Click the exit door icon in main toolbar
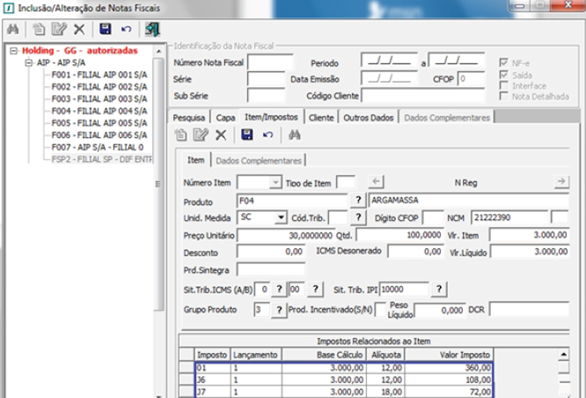Image resolution: width=586 pixels, height=398 pixels. 152,29
